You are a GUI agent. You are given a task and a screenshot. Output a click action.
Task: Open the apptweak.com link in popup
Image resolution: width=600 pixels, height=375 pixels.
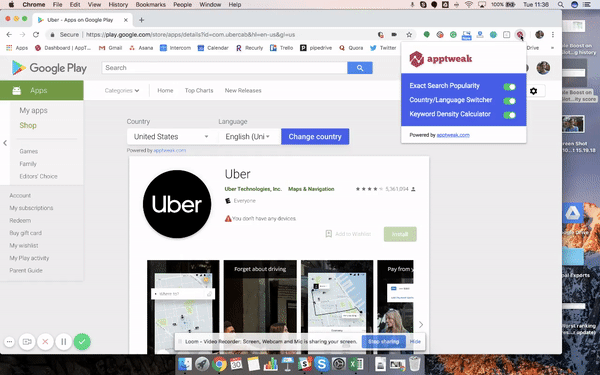pos(453,135)
